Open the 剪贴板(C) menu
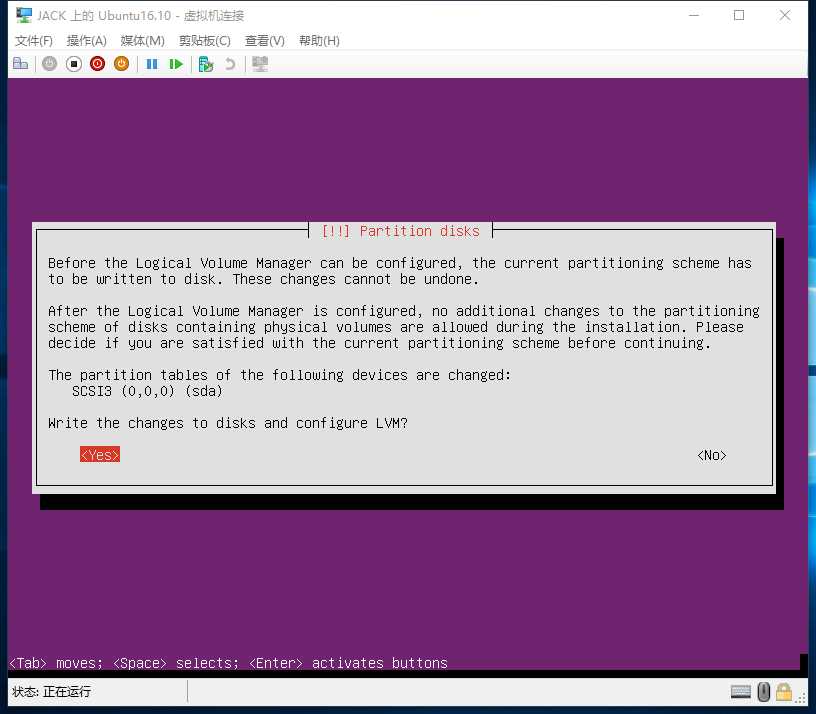Viewport: 816px width, 714px height. tap(205, 41)
